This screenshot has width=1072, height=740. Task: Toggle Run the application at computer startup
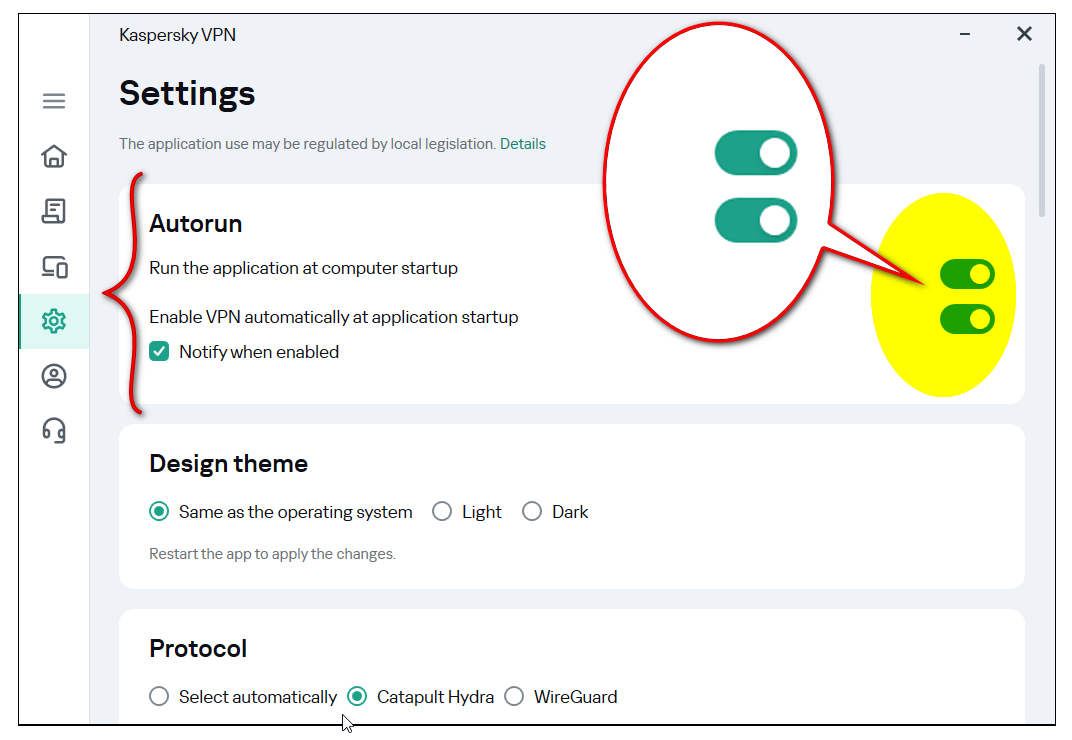(x=967, y=273)
